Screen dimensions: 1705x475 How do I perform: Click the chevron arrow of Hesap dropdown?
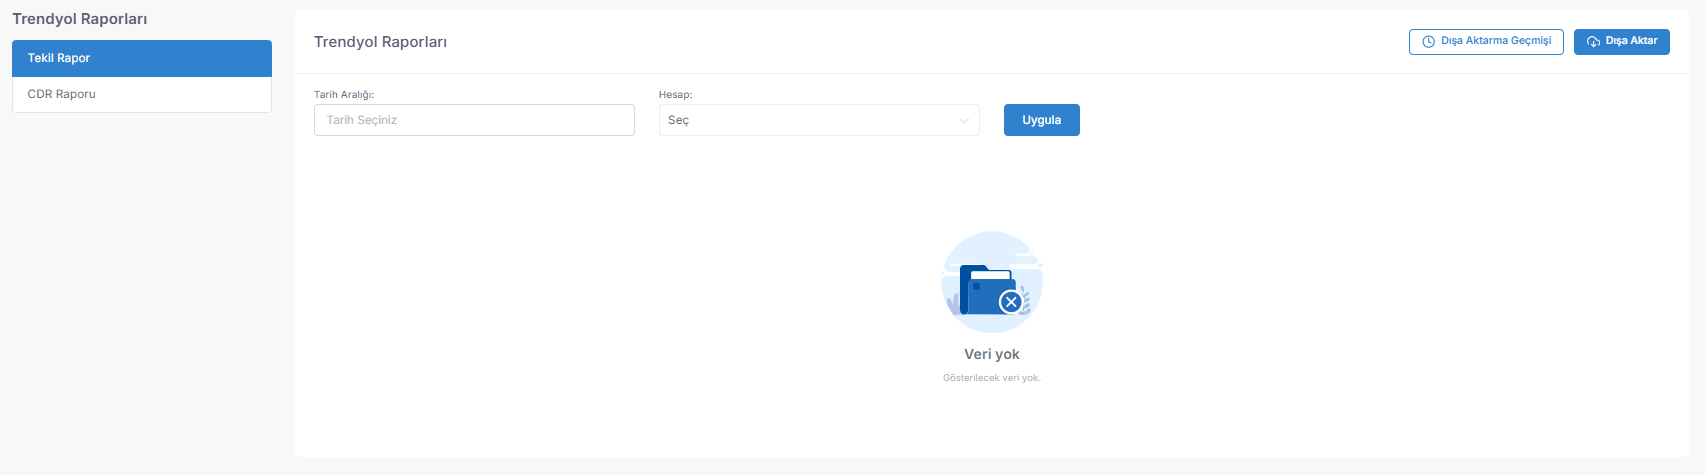click(x=964, y=121)
